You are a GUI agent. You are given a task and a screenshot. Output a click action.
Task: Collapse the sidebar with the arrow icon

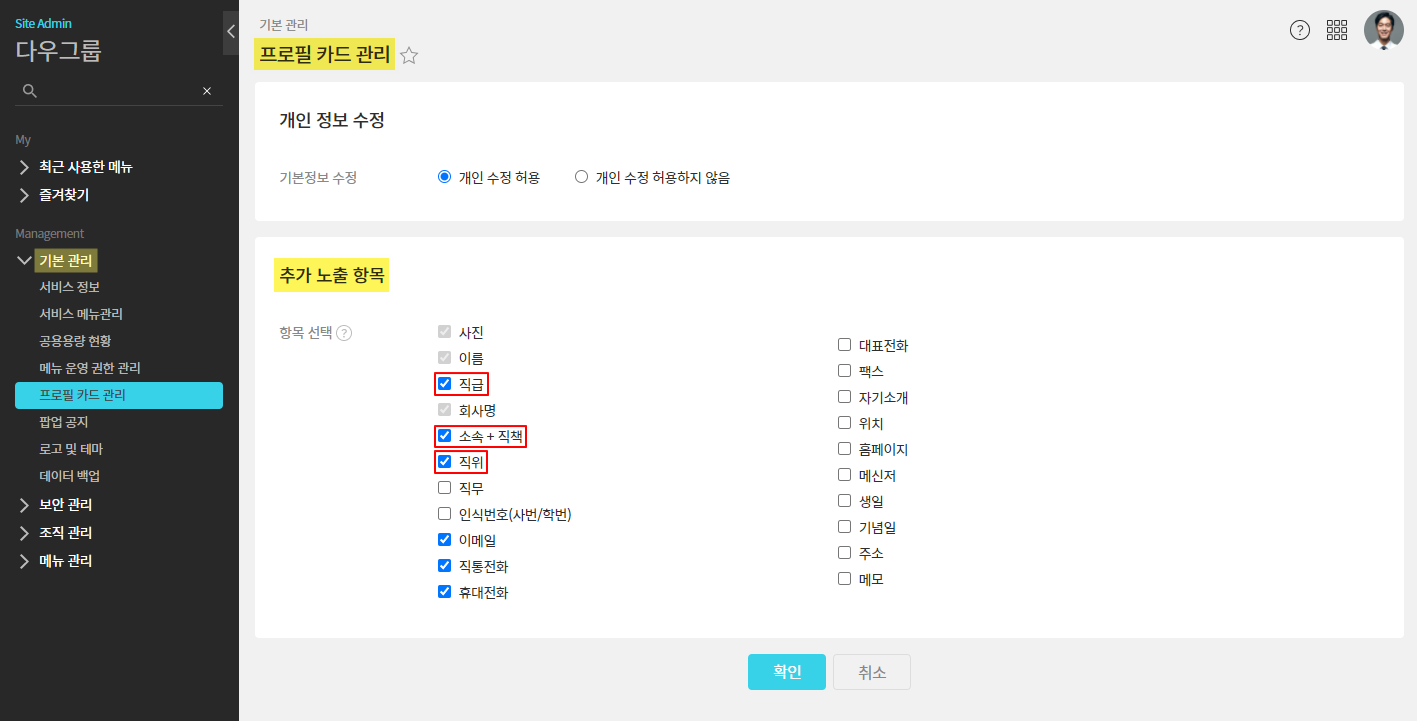pos(231,31)
